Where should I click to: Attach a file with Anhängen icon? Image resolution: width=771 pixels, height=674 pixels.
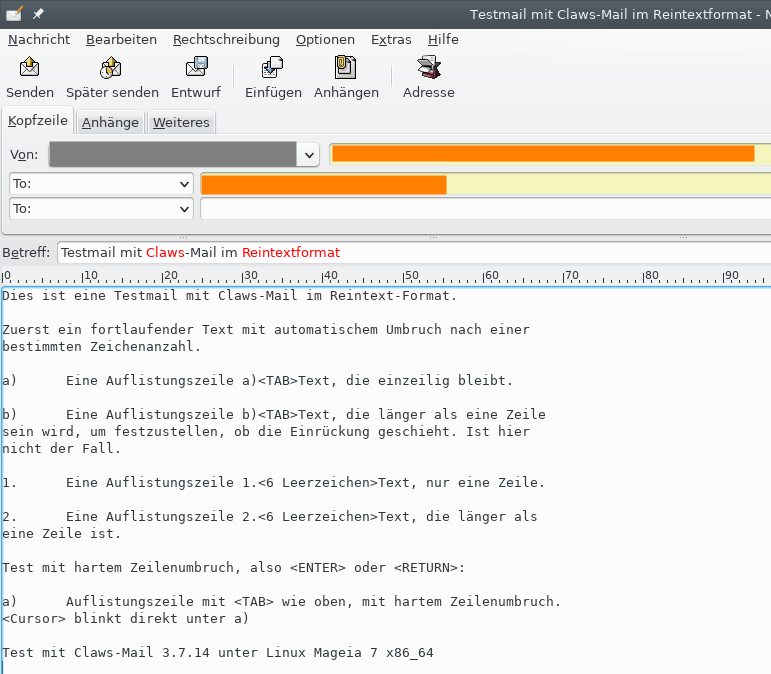coord(345,67)
